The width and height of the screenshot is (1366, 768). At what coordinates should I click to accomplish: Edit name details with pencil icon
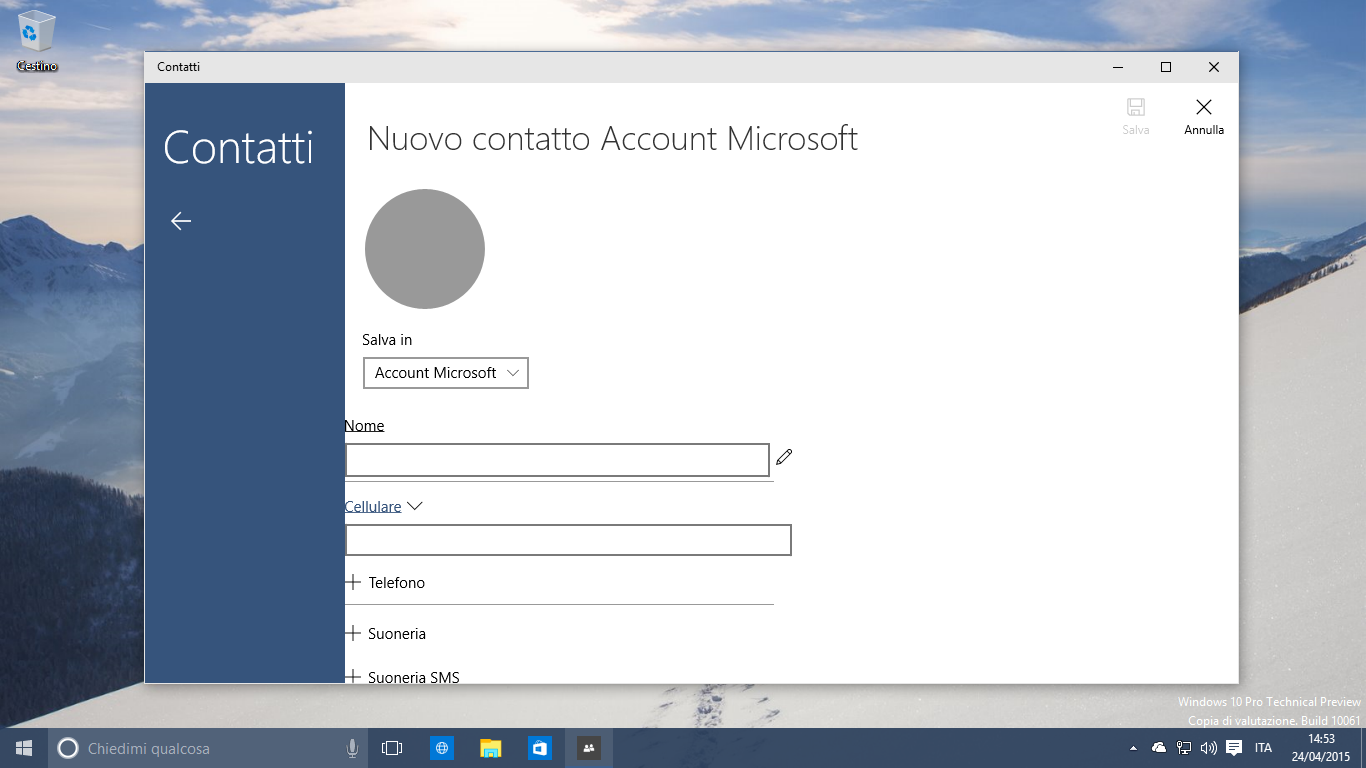pyautogui.click(x=784, y=457)
